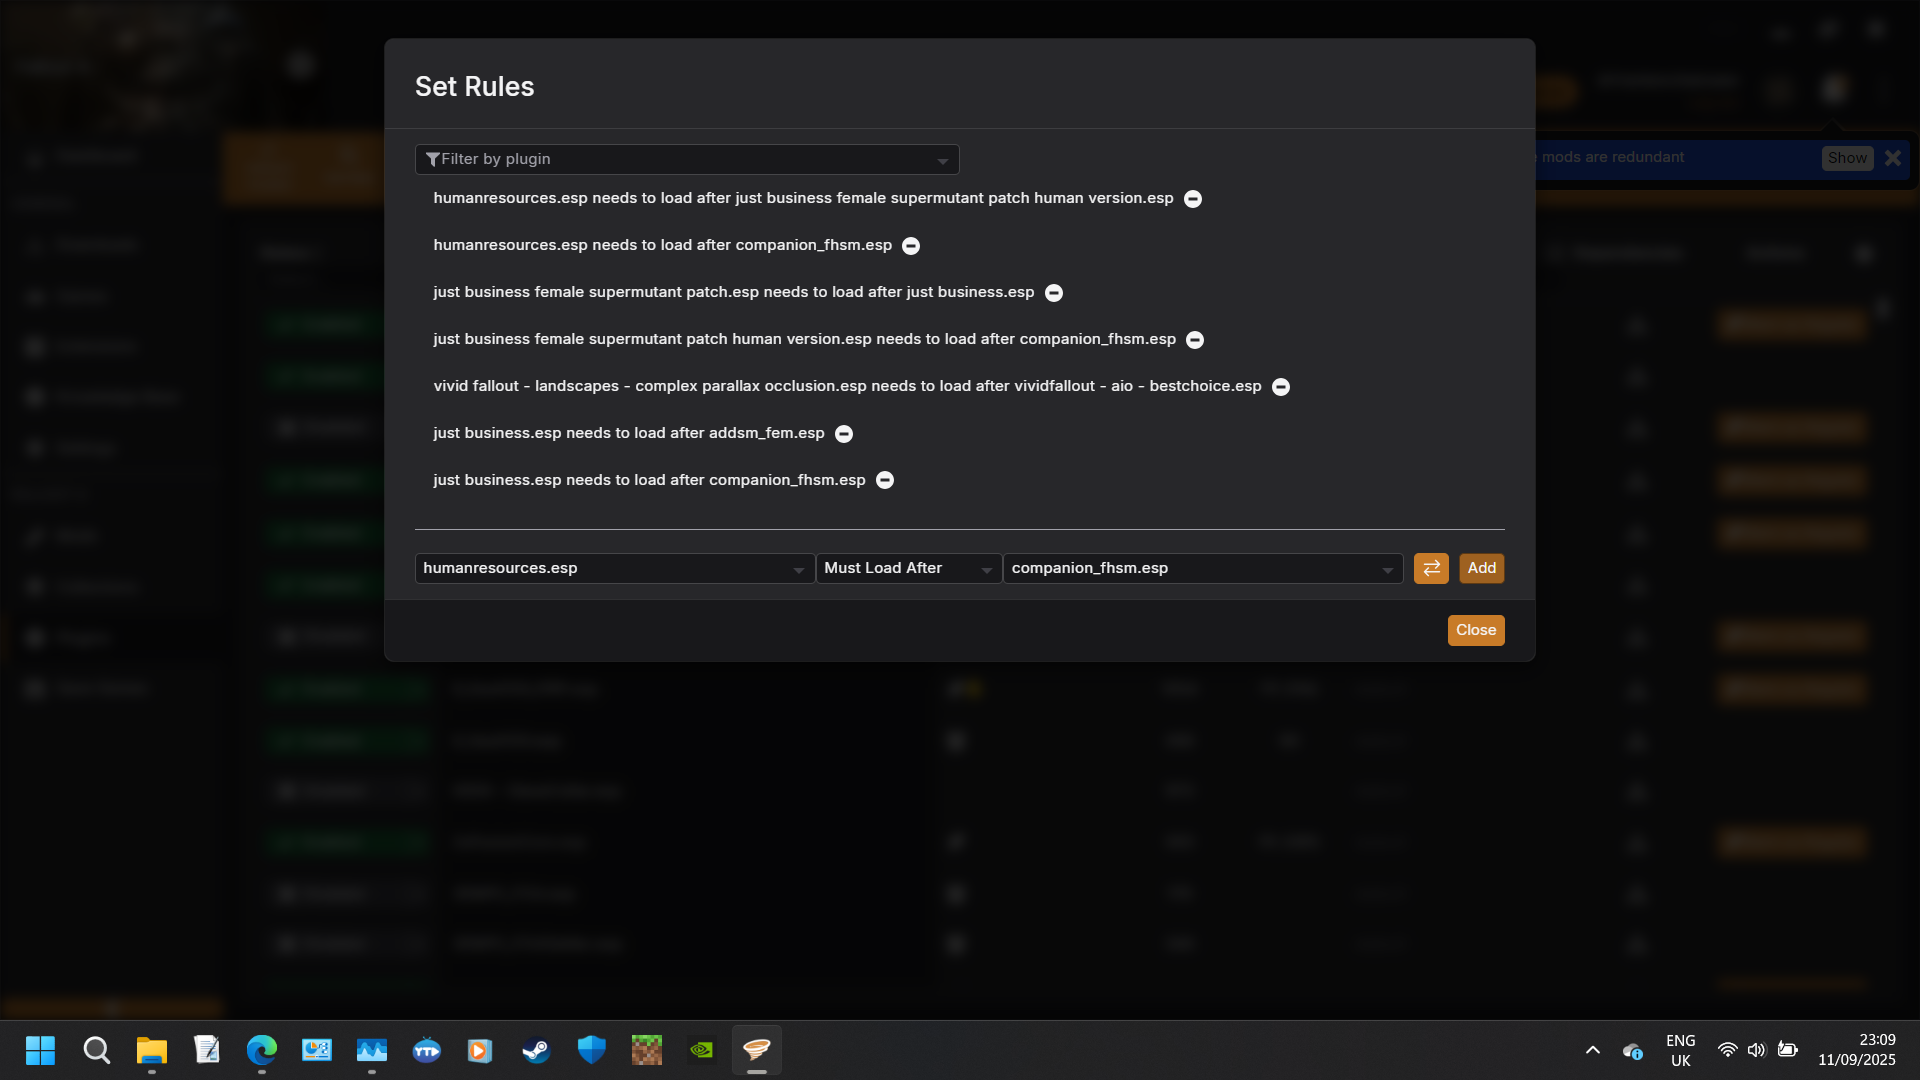Open the volume control
This screenshot has height=1080, width=1920.
[x=1757, y=1050]
